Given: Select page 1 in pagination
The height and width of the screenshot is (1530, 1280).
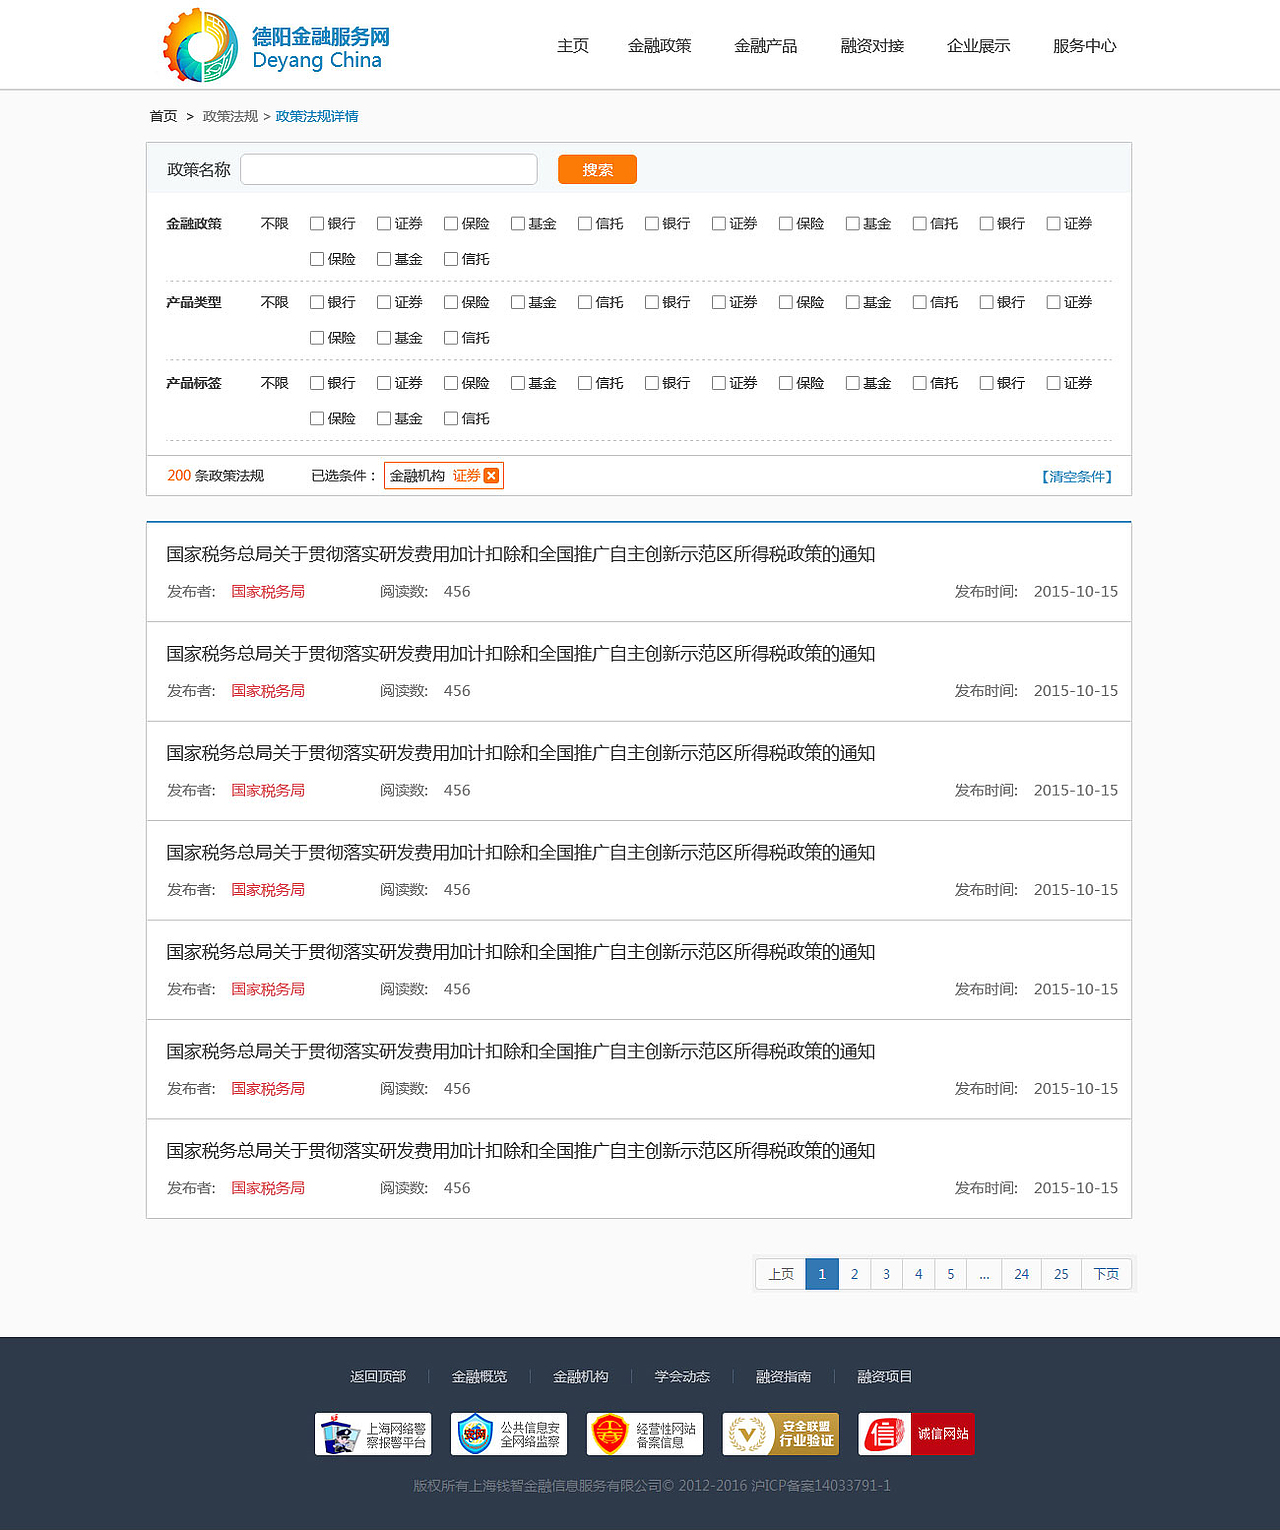Looking at the screenshot, I should (x=822, y=1274).
